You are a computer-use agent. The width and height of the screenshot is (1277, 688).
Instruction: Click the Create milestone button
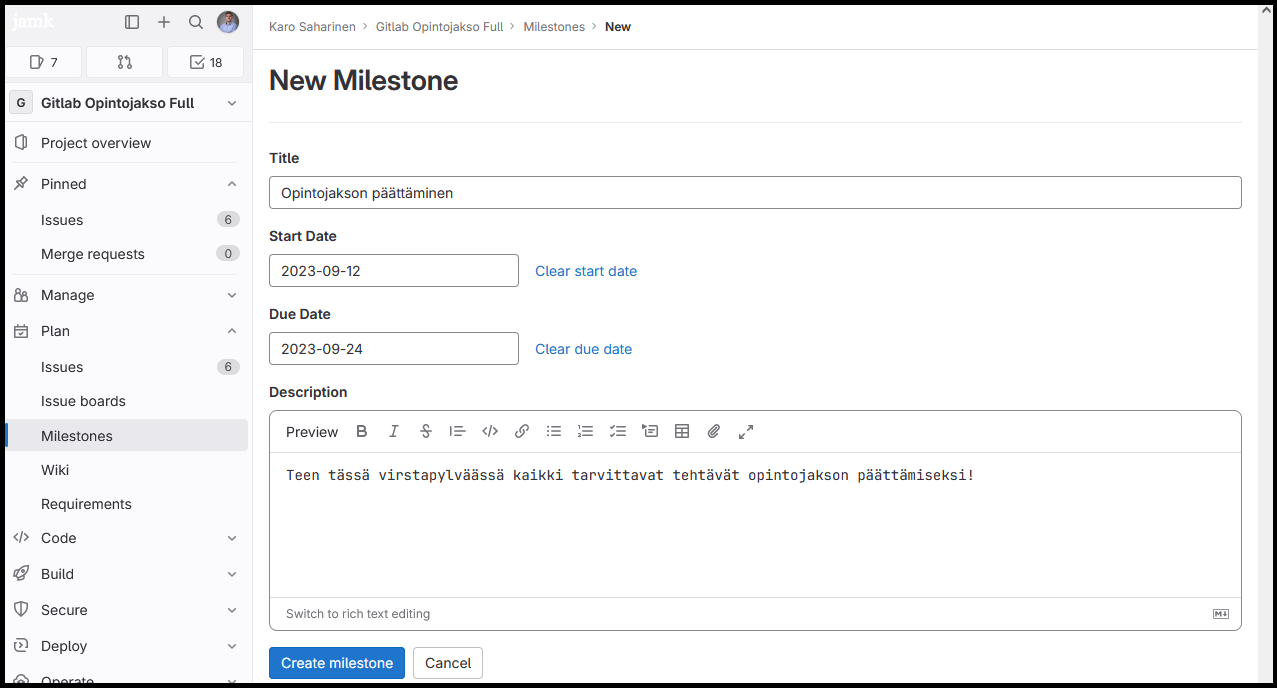tap(337, 663)
